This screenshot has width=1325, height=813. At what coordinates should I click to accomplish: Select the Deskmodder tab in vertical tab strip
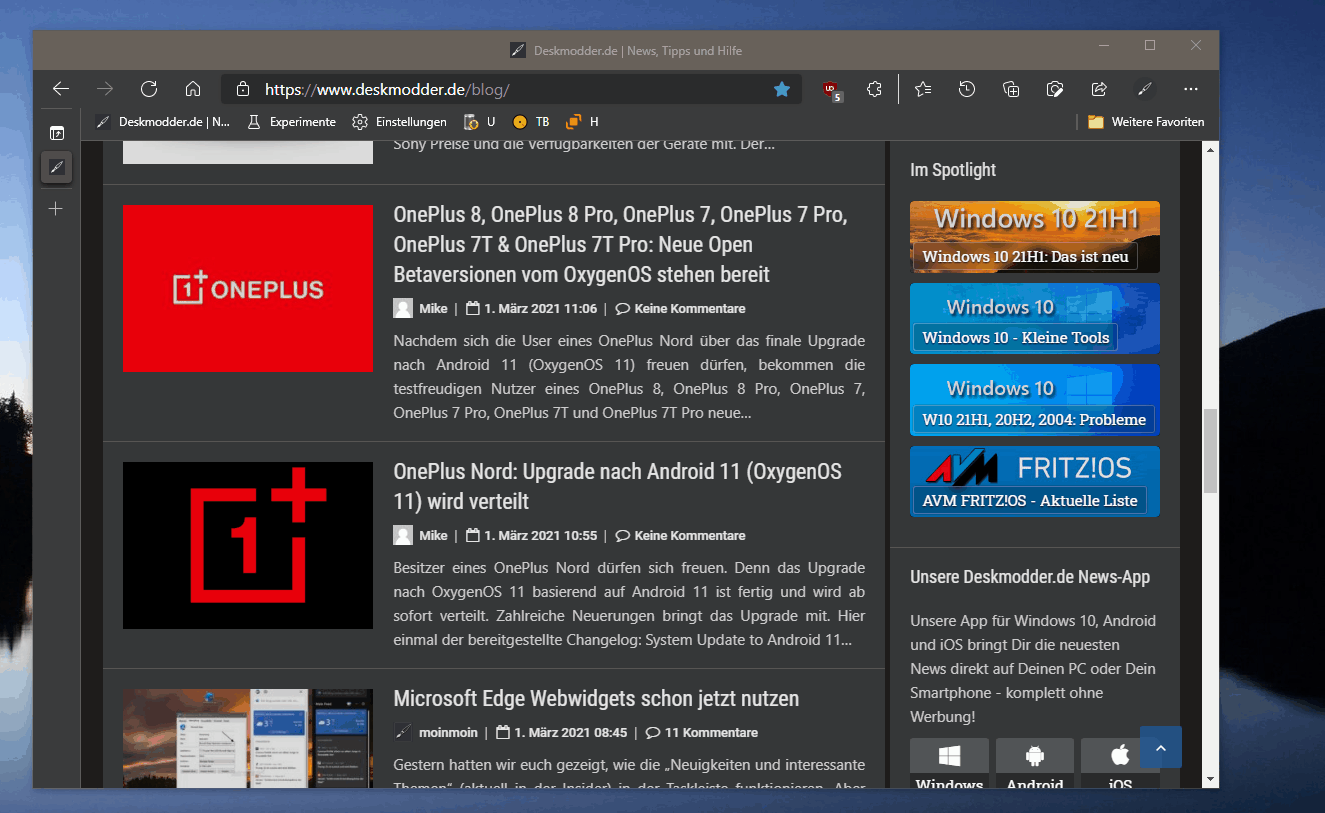[x=56, y=167]
